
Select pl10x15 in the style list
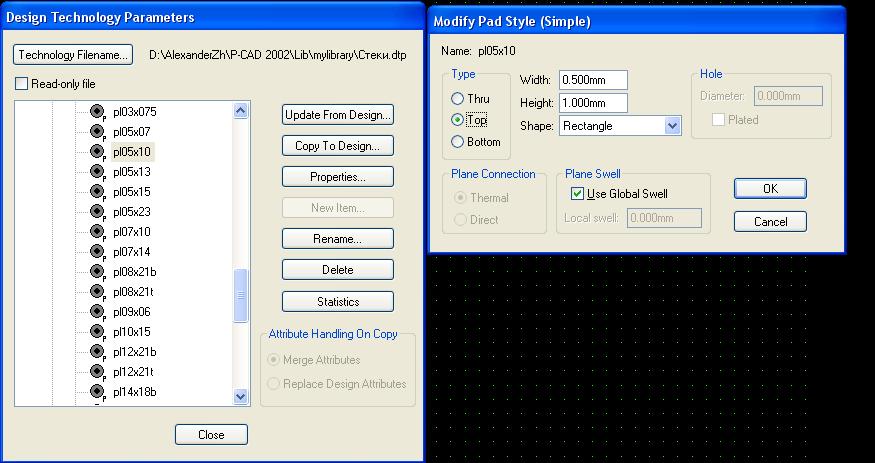[x=132, y=332]
